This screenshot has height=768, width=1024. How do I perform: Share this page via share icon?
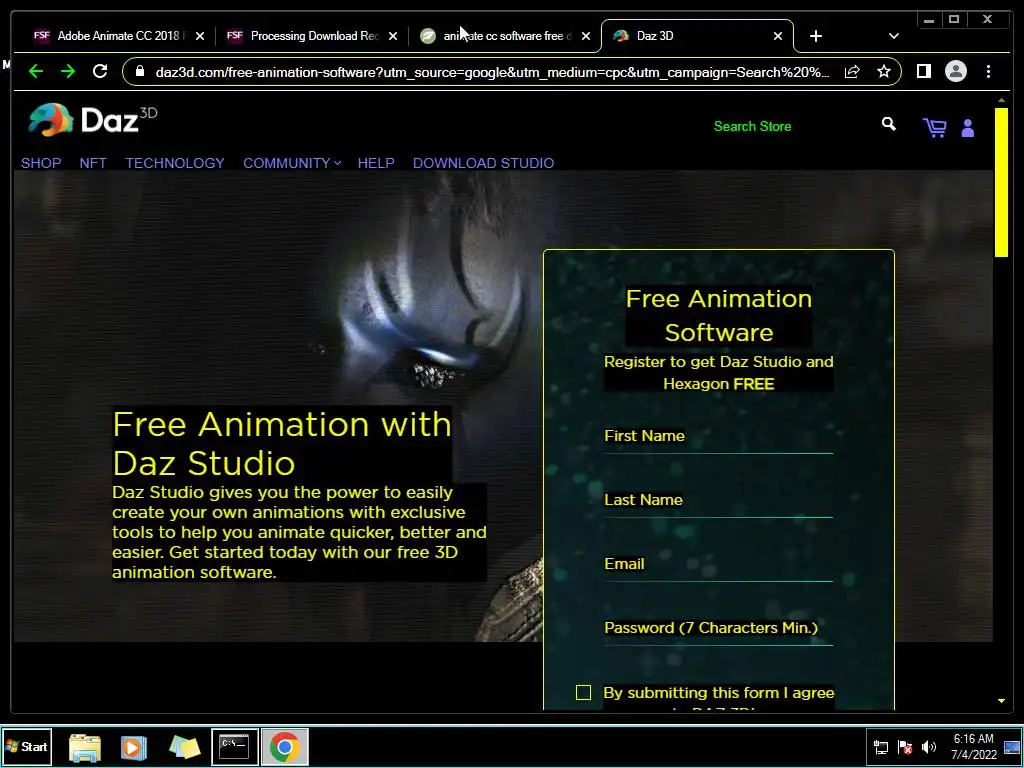[x=852, y=71]
